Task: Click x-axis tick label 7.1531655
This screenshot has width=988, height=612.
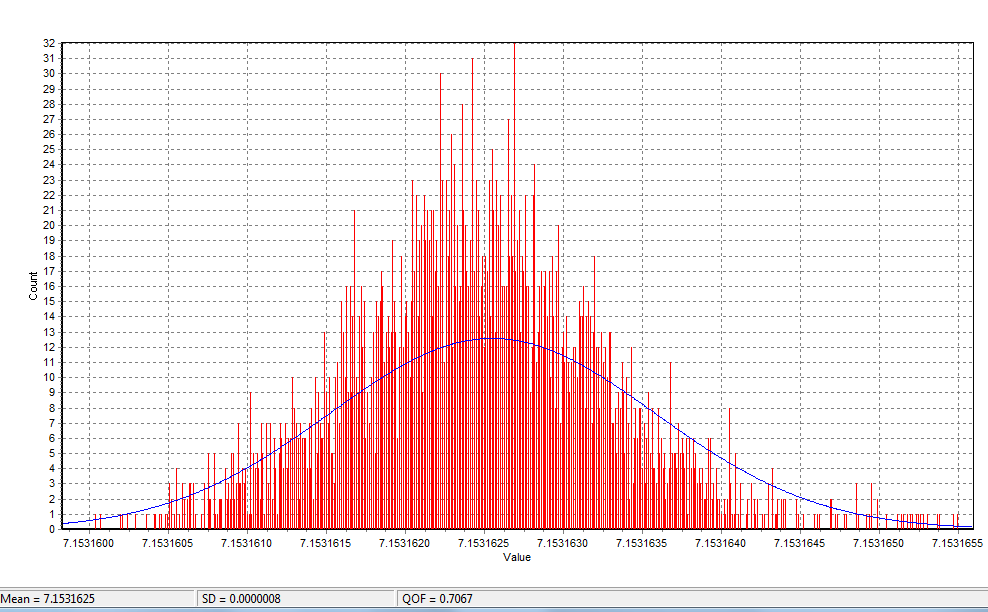Action: pyautogui.click(x=957, y=543)
